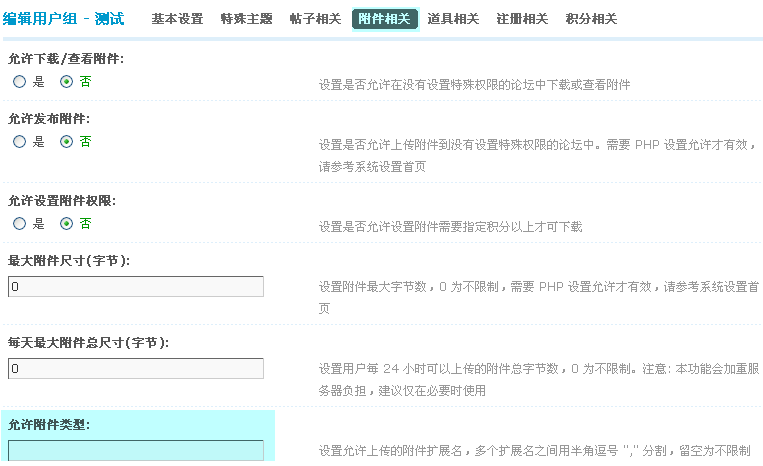This screenshot has height=466, width=763.
Task: Select 否 for 允许下载/查看附件
Action: pyautogui.click(x=67, y=82)
